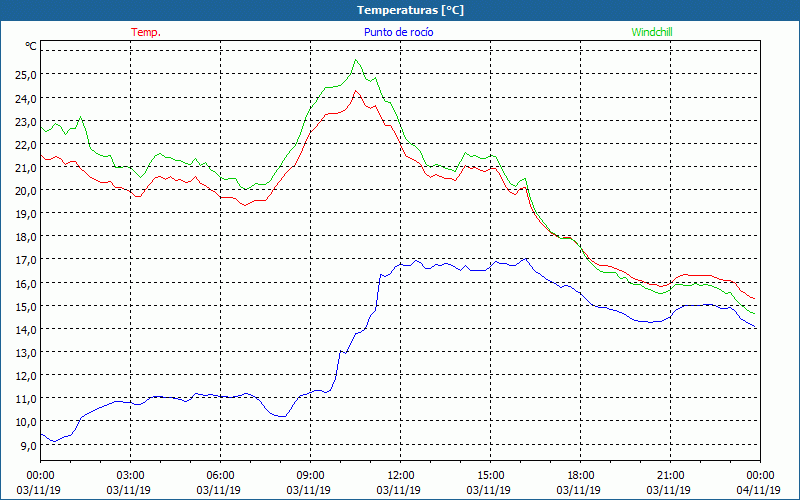Select the red 'Temp.' legend label
Image resolution: width=800 pixels, height=500 pixels.
[146, 32]
